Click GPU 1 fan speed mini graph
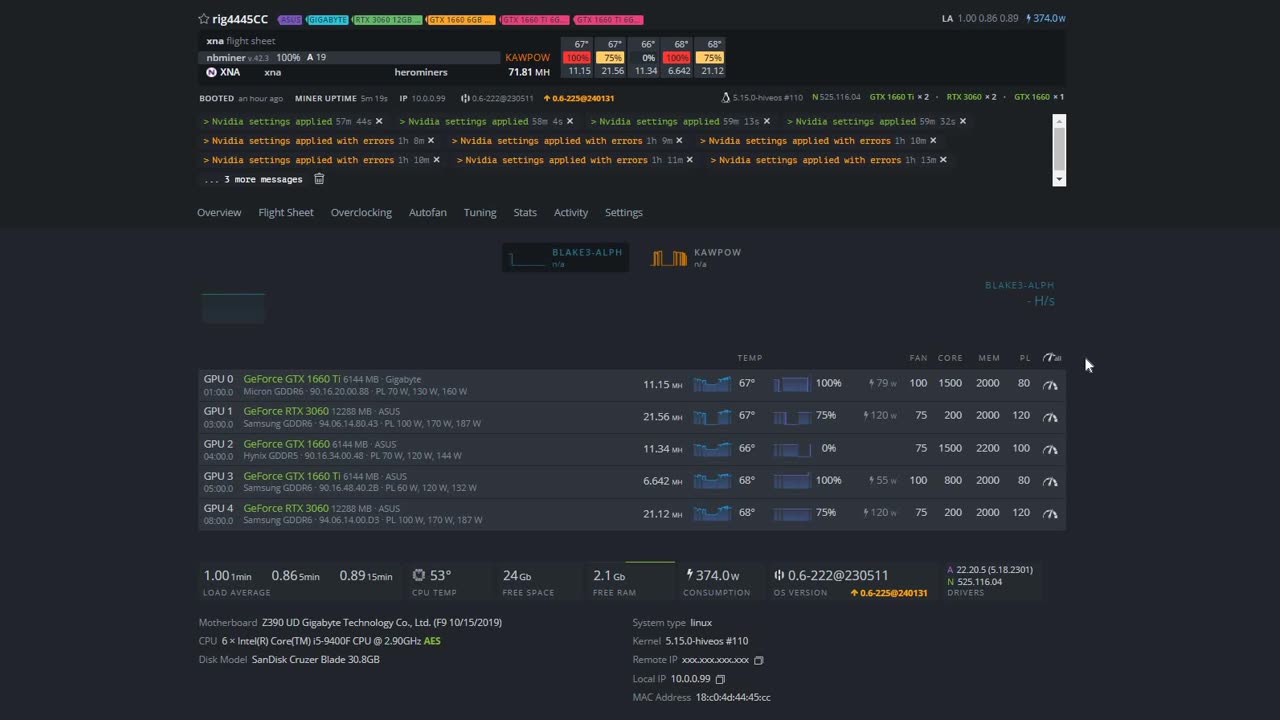 click(791, 416)
